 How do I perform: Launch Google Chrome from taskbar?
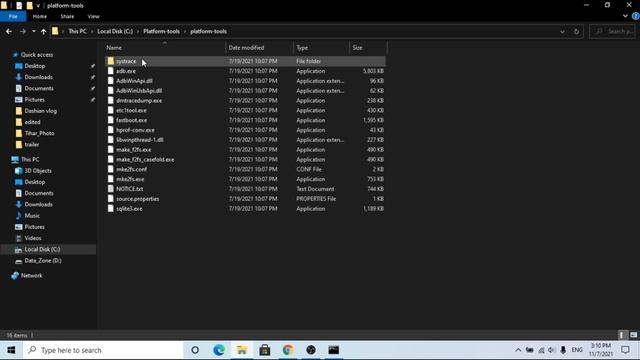tap(288, 350)
